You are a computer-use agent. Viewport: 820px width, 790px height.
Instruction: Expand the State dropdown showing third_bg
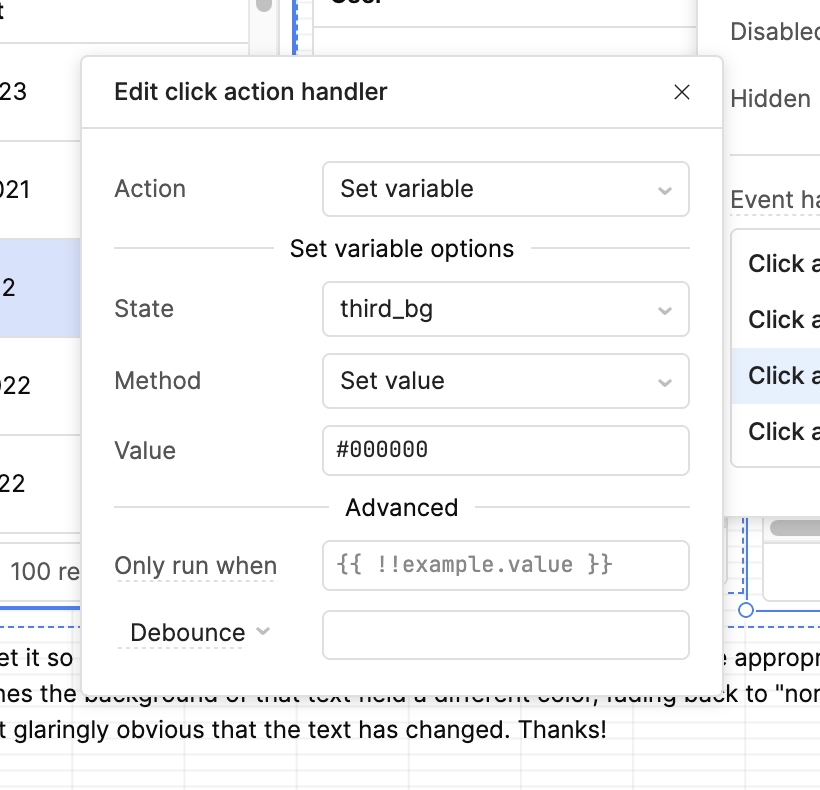click(x=505, y=309)
